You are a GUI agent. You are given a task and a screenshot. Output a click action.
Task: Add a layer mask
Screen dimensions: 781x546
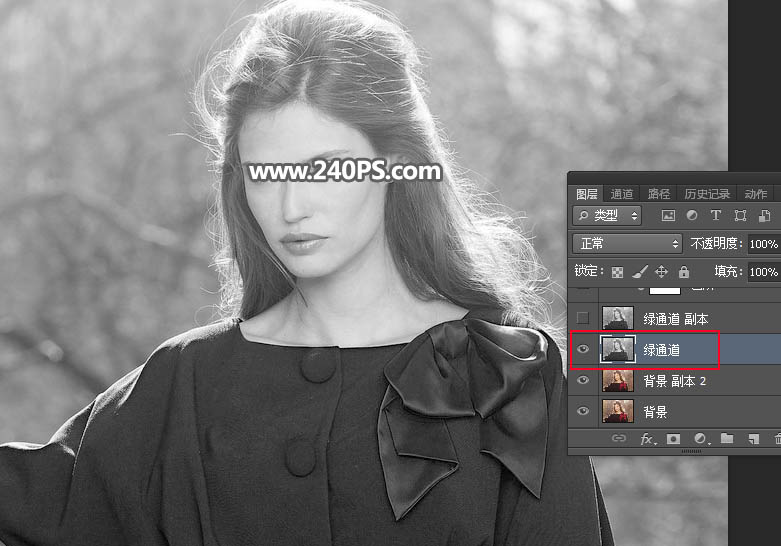pos(674,439)
